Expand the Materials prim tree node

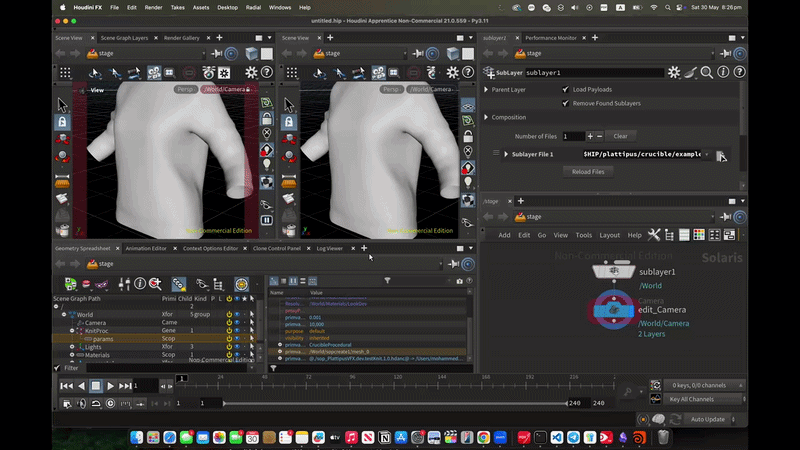click(72, 355)
